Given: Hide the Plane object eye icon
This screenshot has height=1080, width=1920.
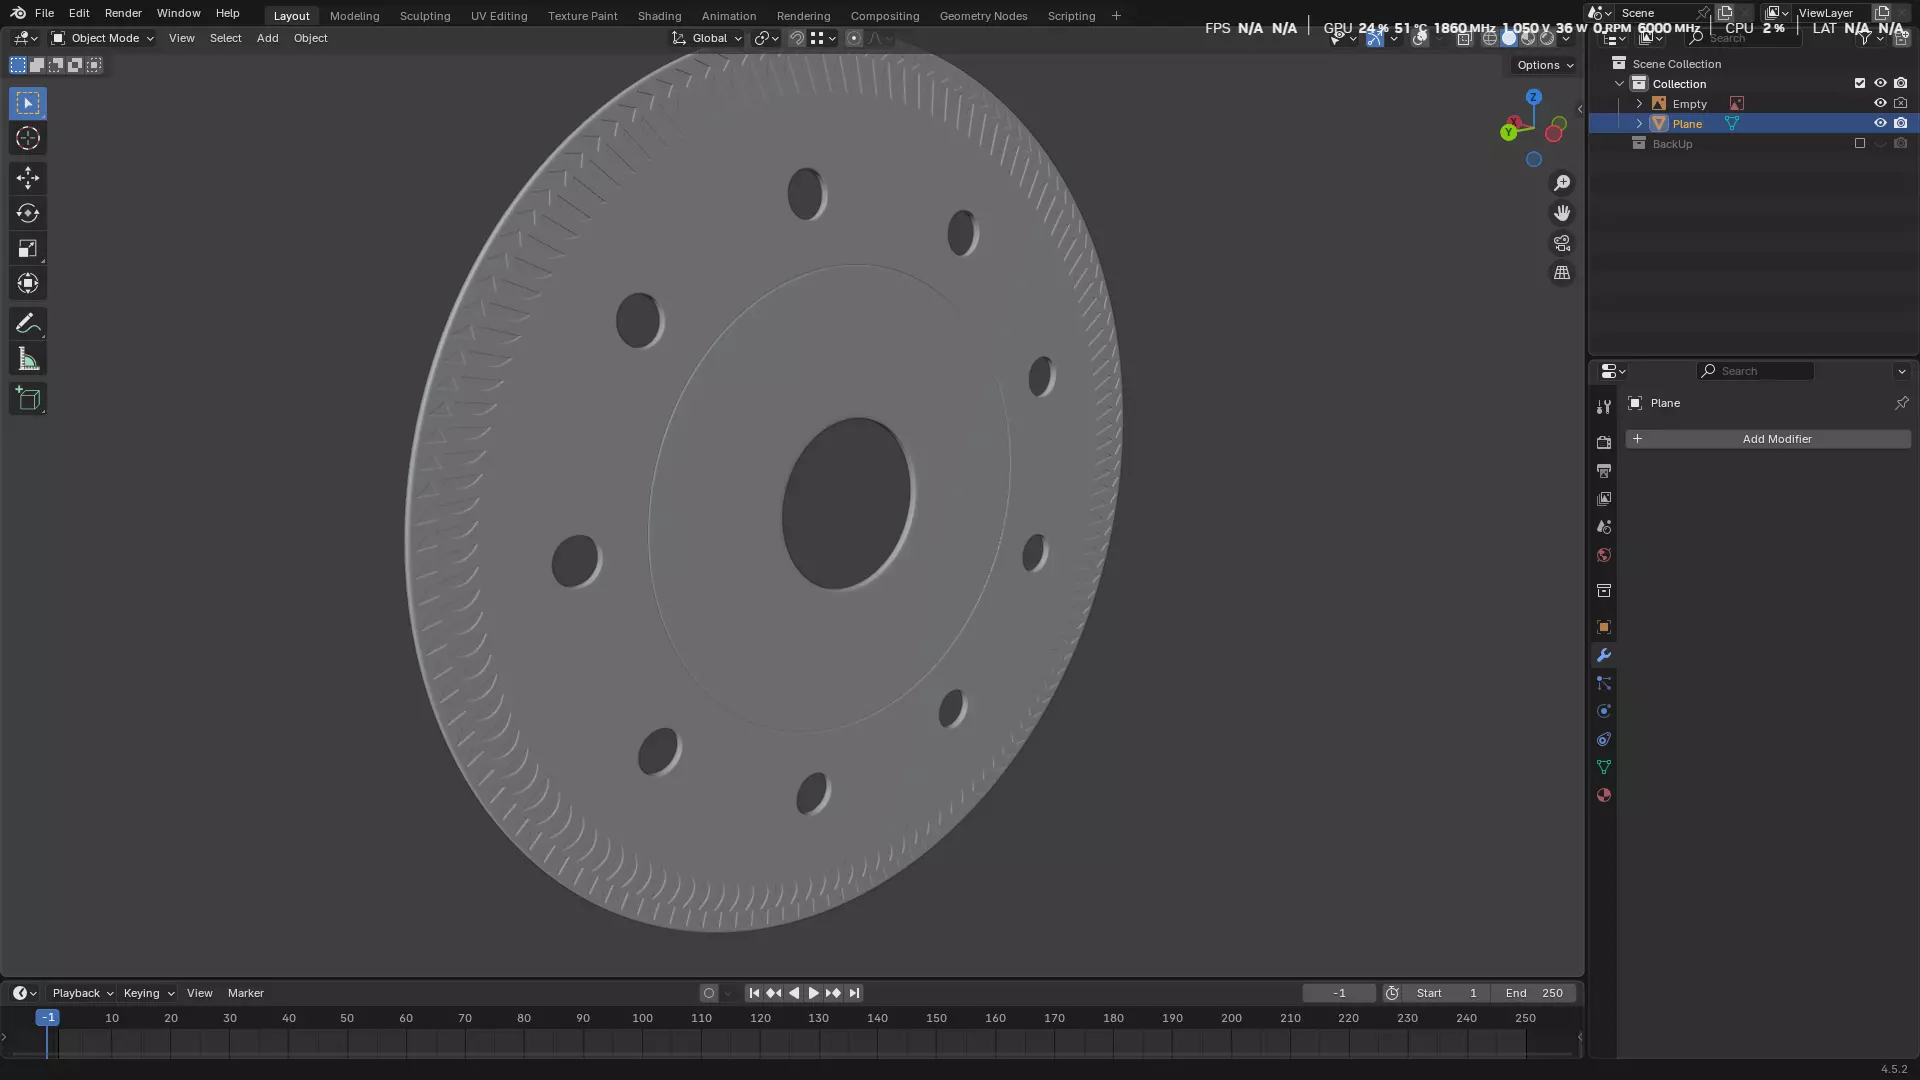Looking at the screenshot, I should coord(1880,123).
